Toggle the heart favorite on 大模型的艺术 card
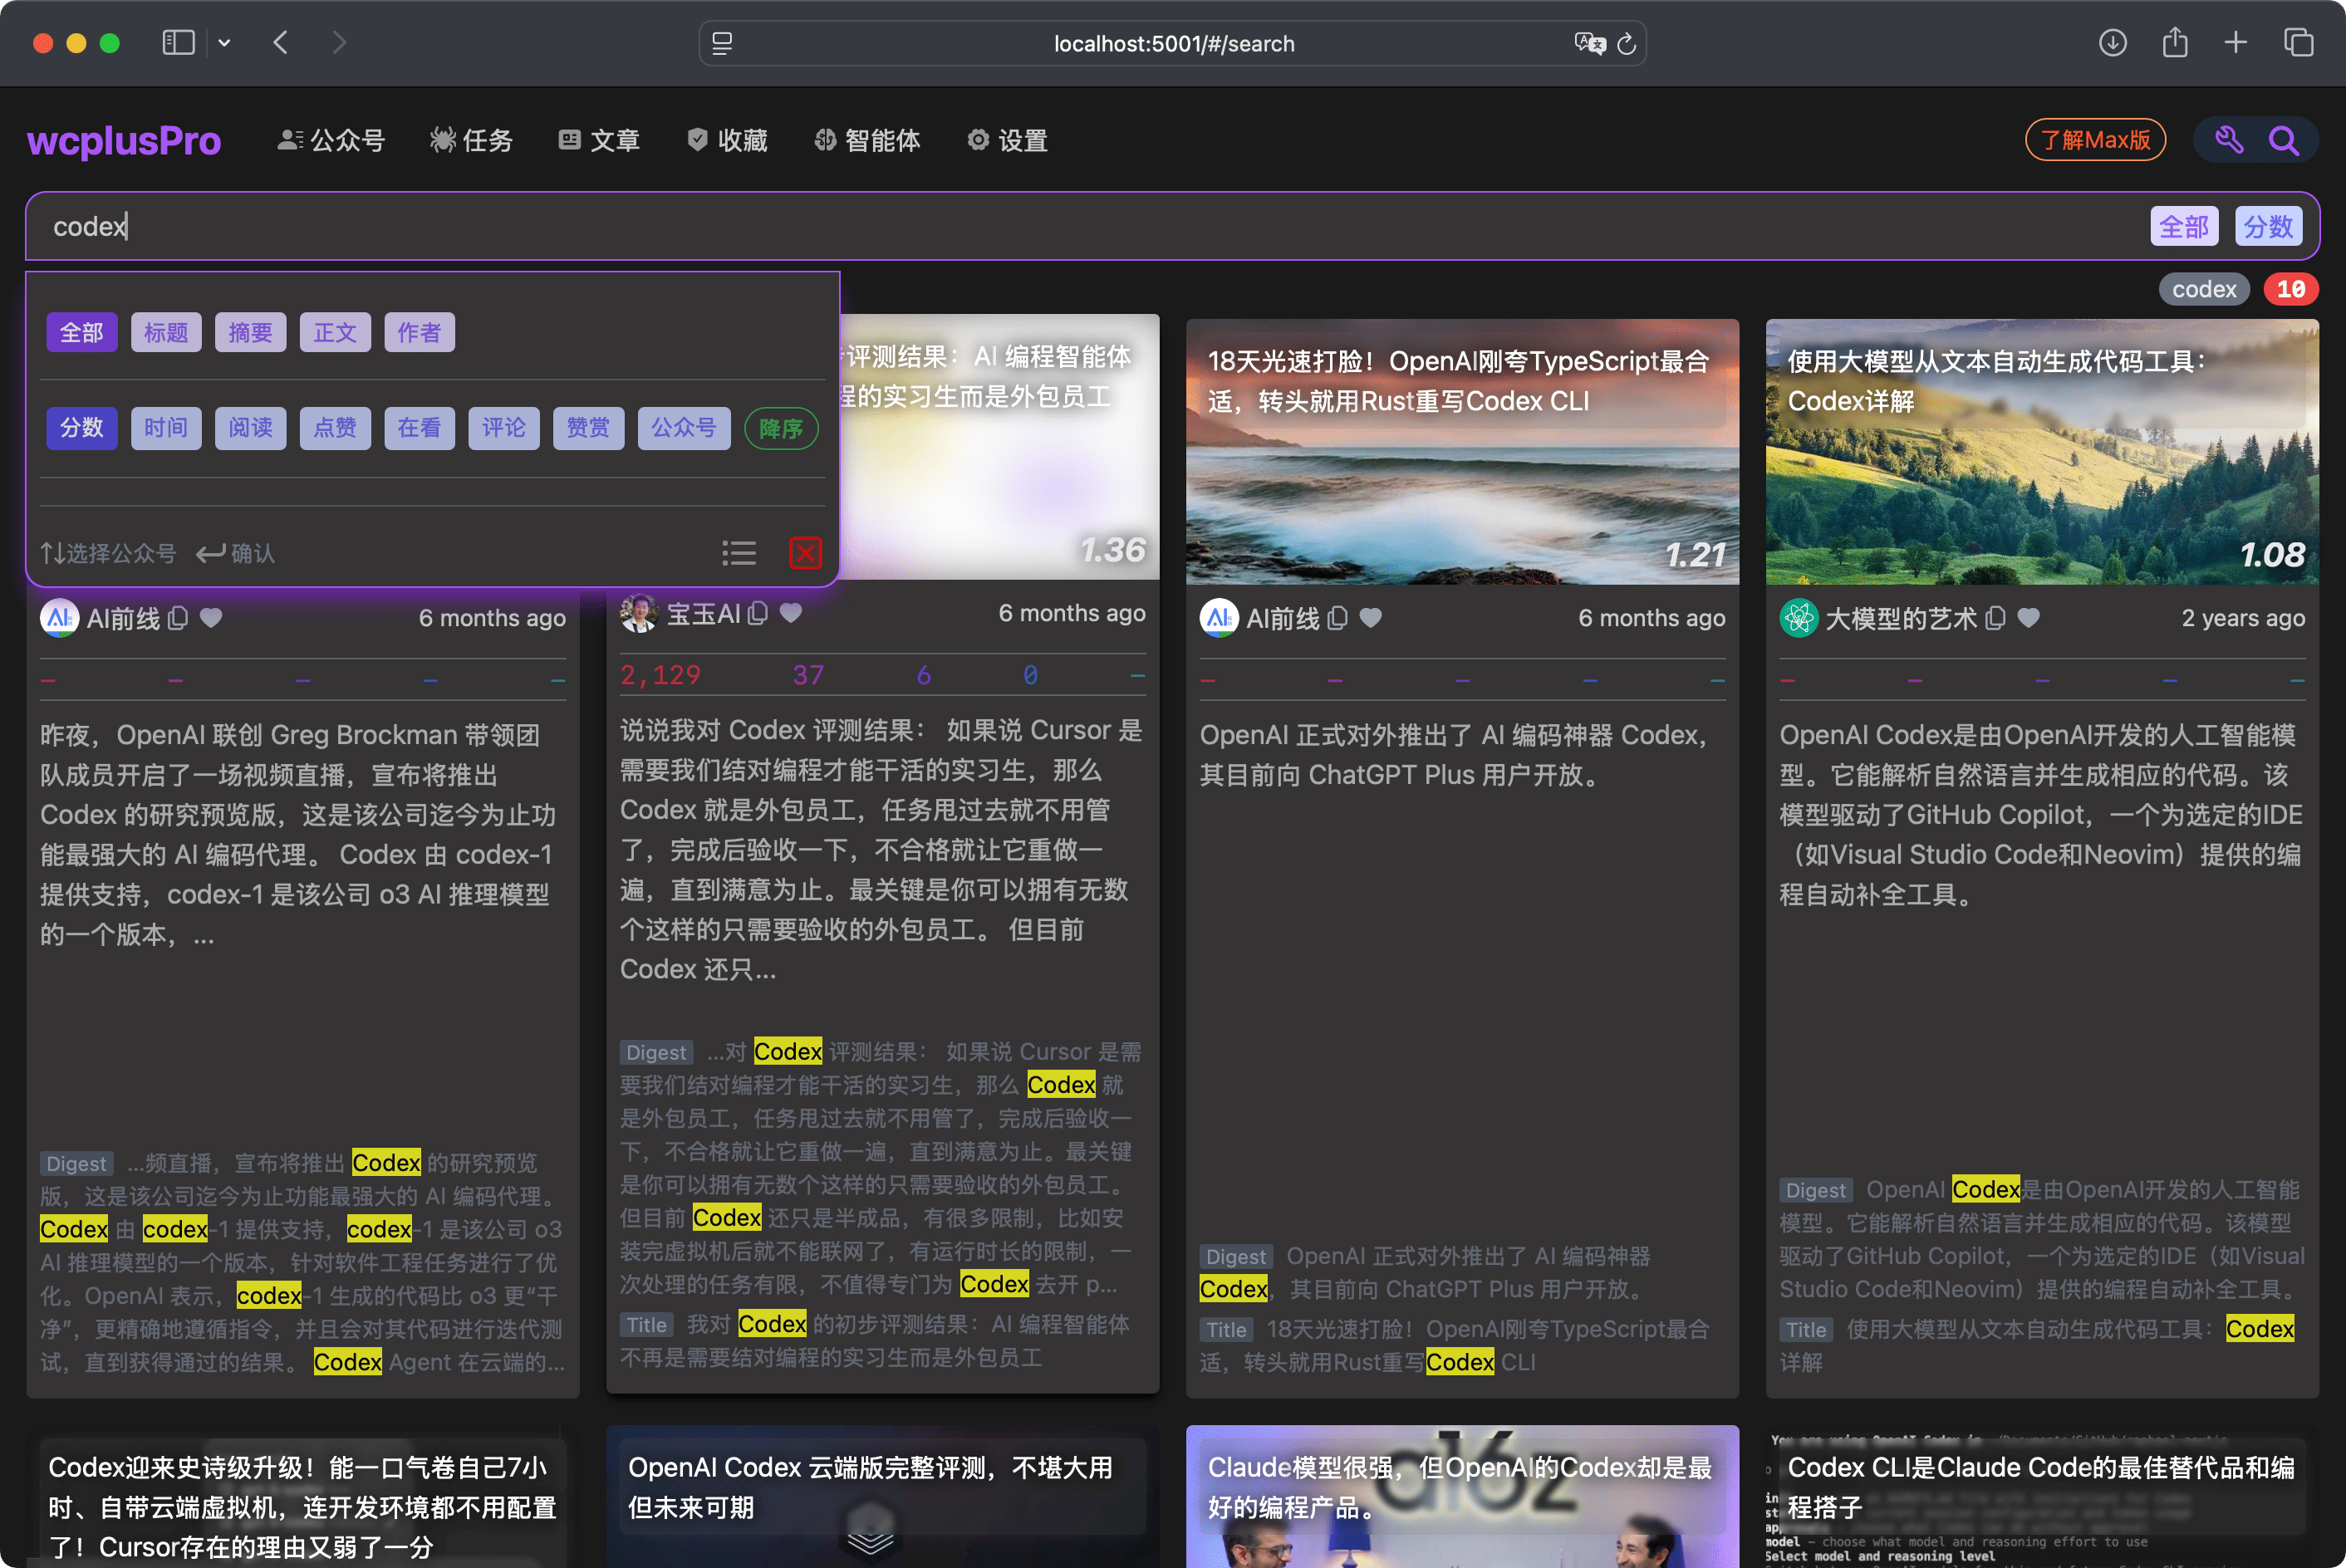Viewport: 2346px width, 1568px height. tap(2029, 618)
